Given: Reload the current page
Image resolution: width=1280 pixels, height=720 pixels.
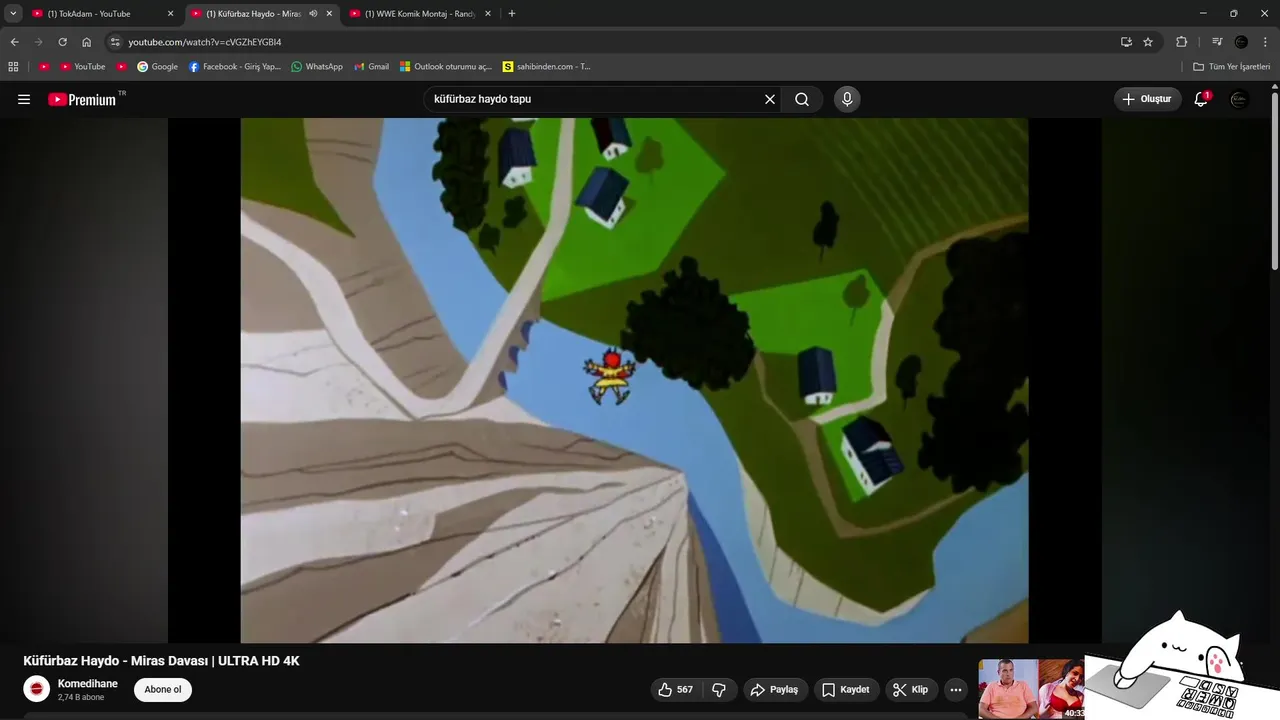Looking at the screenshot, I should click(62, 42).
